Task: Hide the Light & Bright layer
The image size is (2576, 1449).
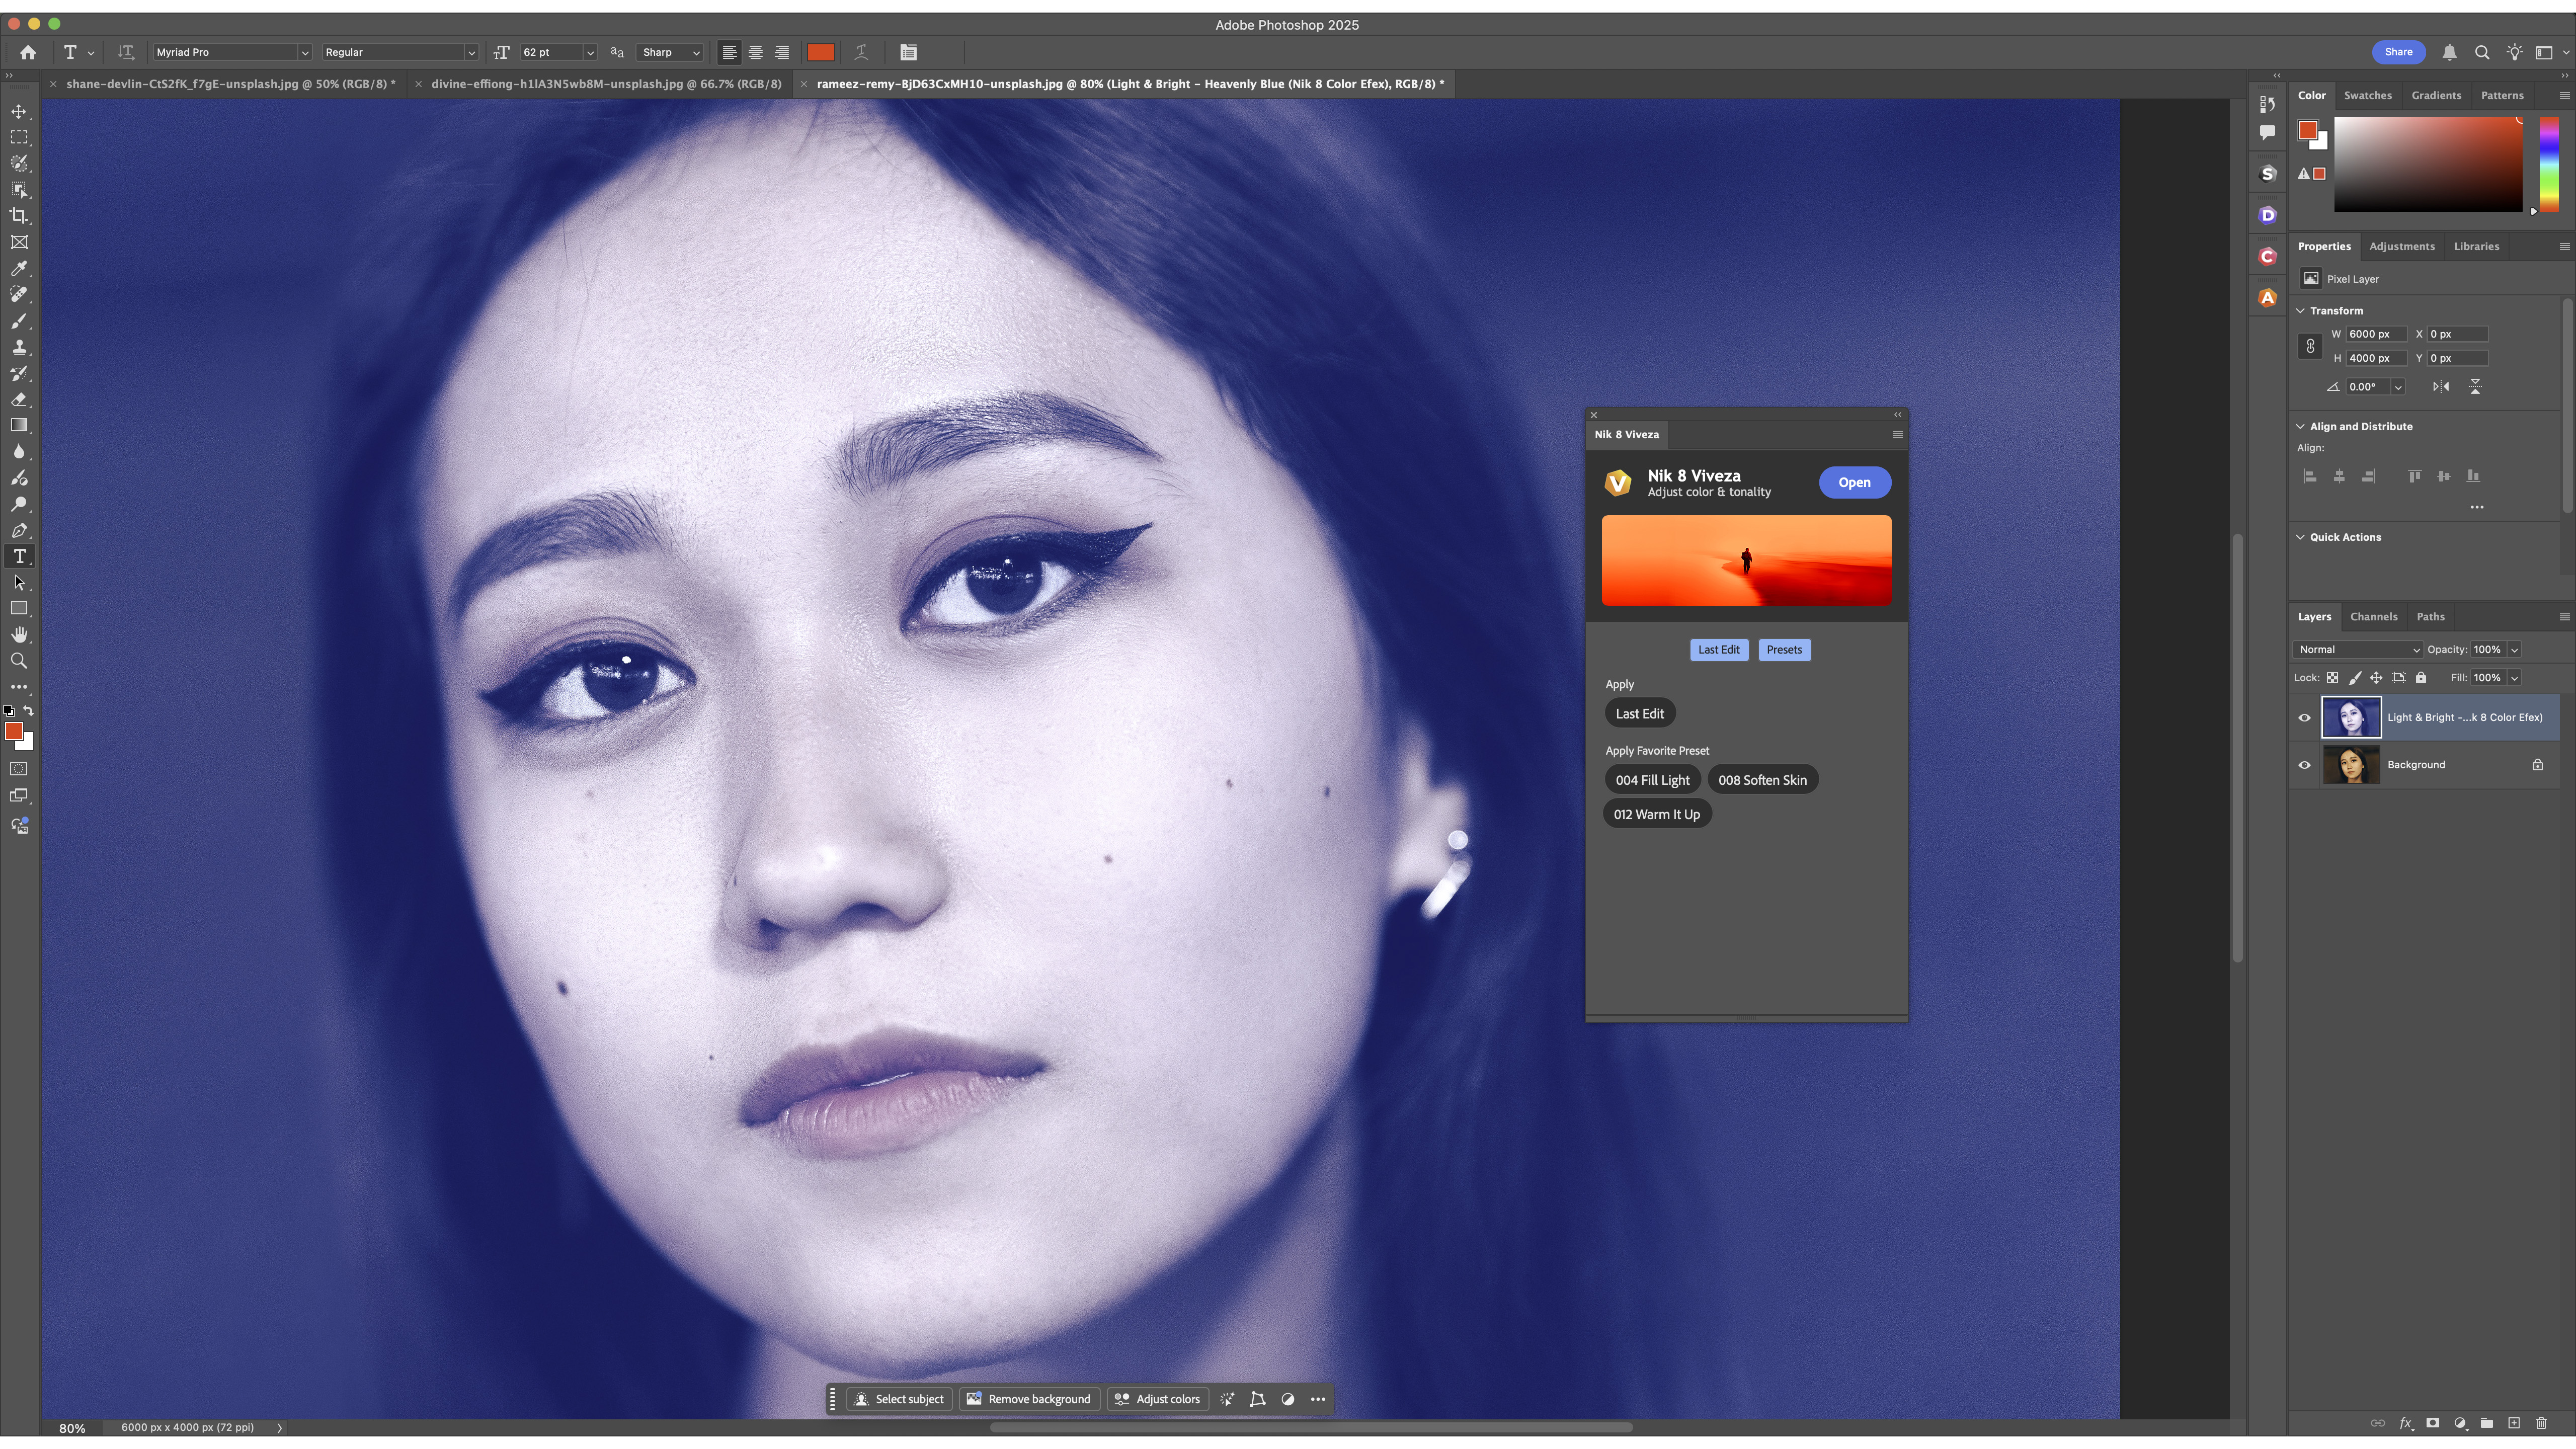Action: tap(2305, 717)
